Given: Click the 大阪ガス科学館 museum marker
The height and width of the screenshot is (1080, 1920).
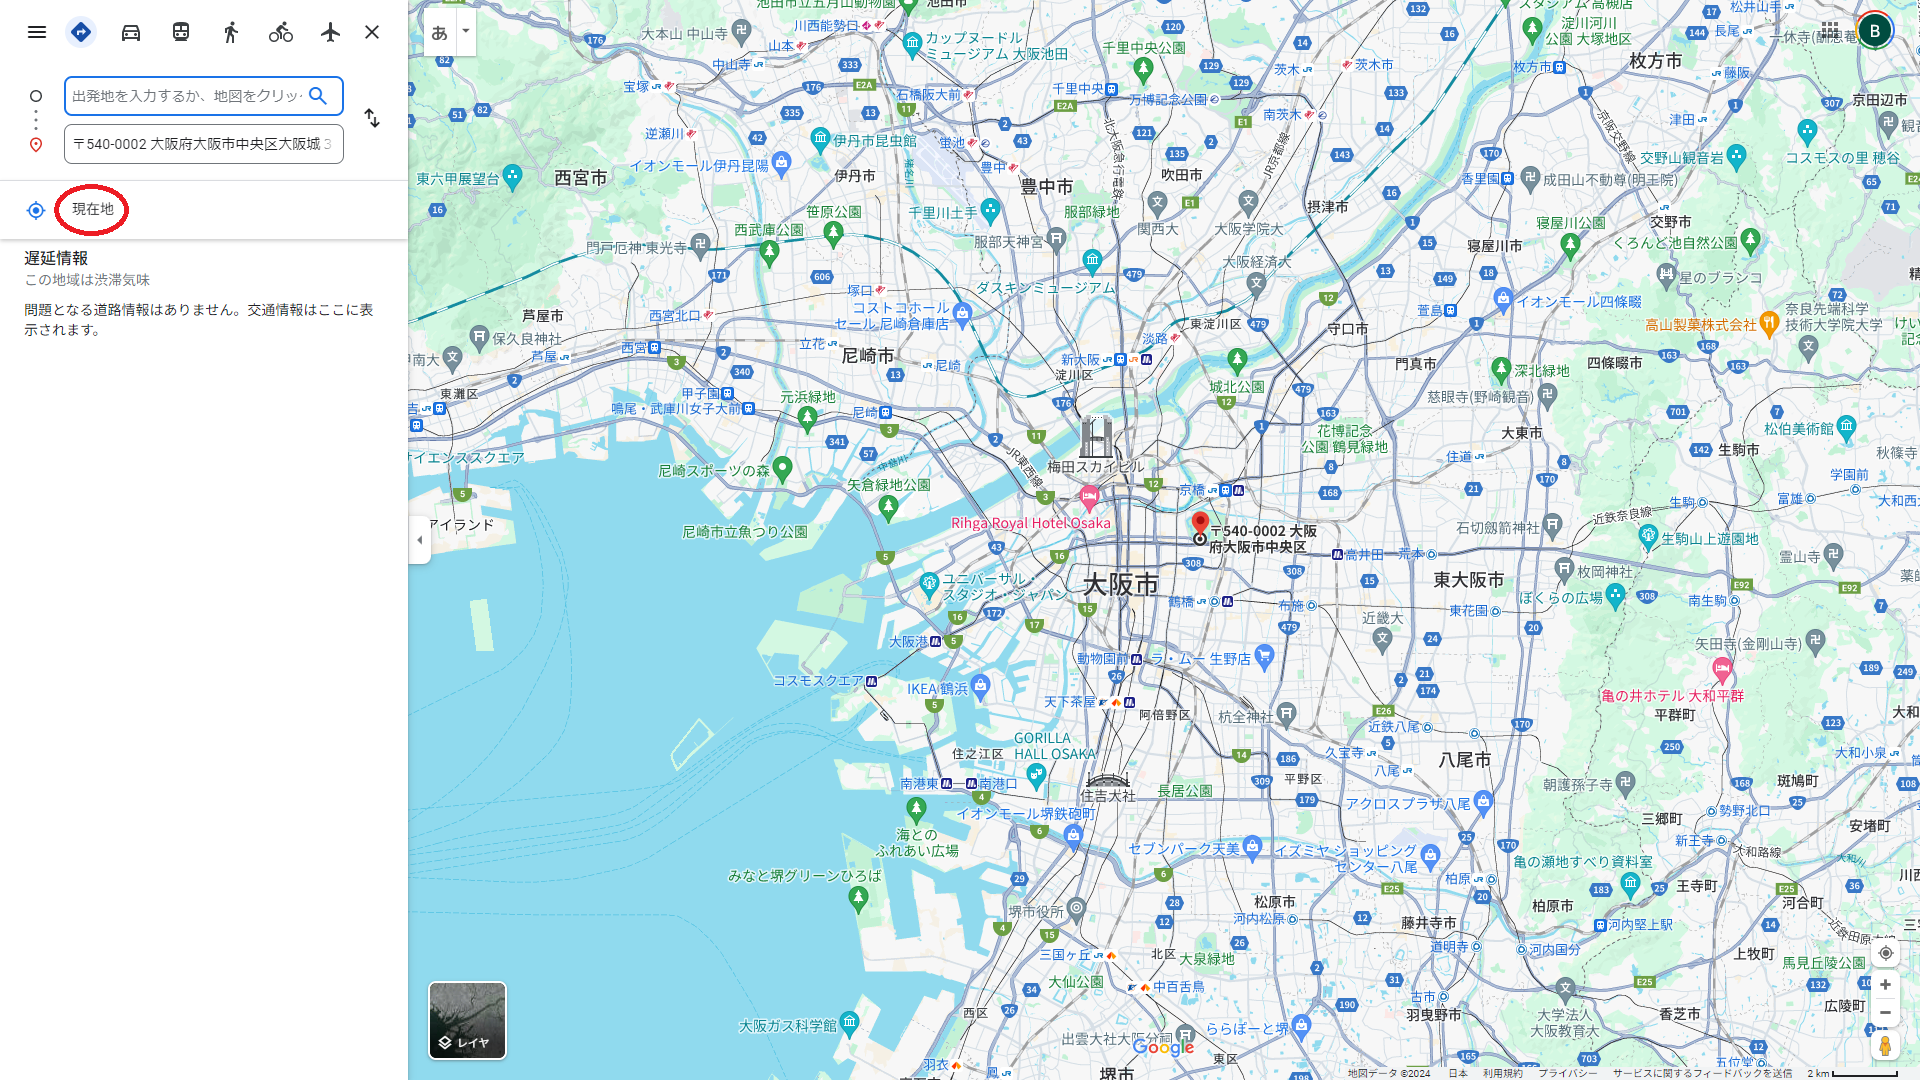Looking at the screenshot, I should [x=849, y=1022].
